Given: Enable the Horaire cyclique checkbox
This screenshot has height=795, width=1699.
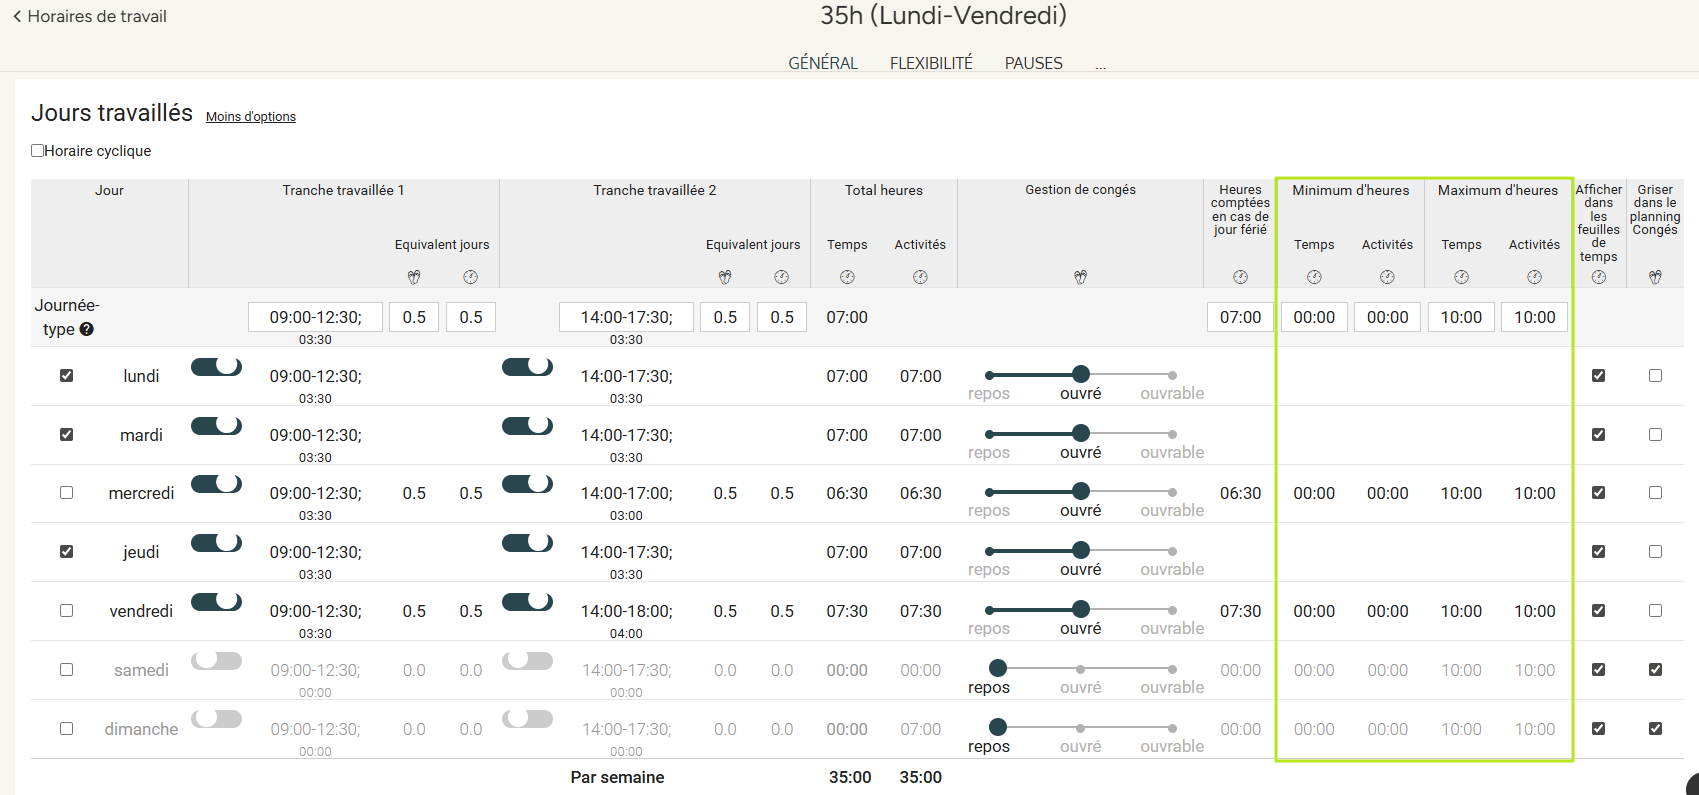Looking at the screenshot, I should coord(38,151).
